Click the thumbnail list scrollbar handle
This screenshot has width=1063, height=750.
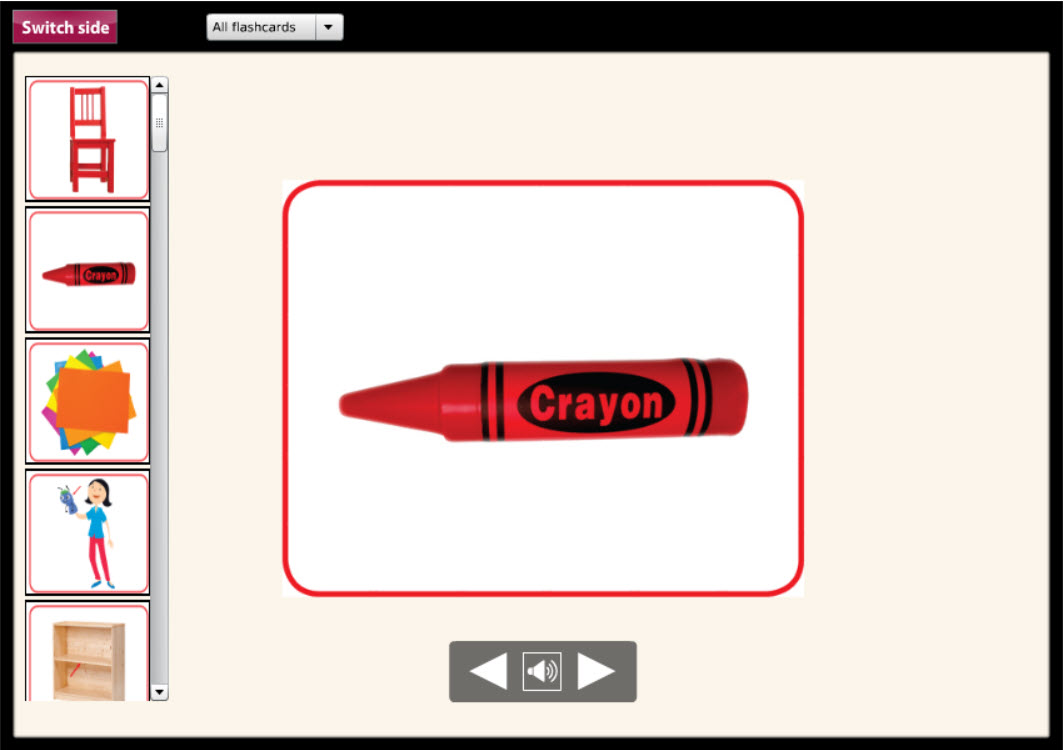click(x=159, y=123)
